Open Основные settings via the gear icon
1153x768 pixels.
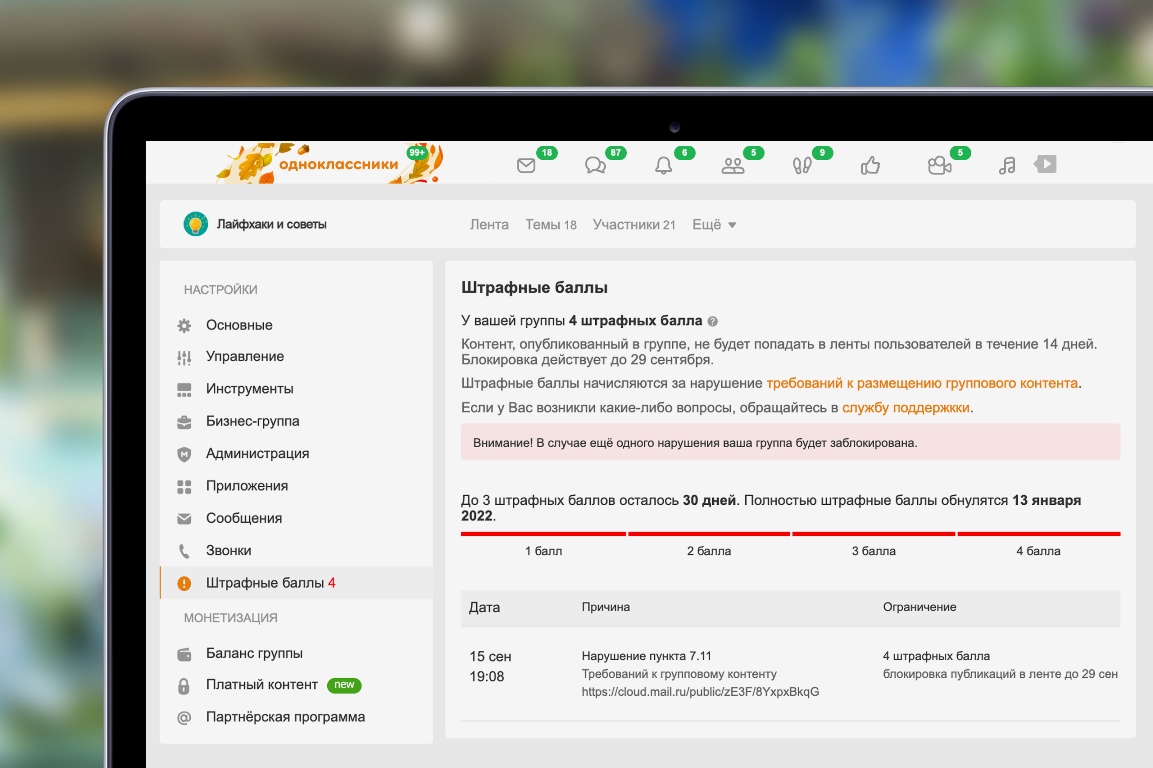(184, 325)
